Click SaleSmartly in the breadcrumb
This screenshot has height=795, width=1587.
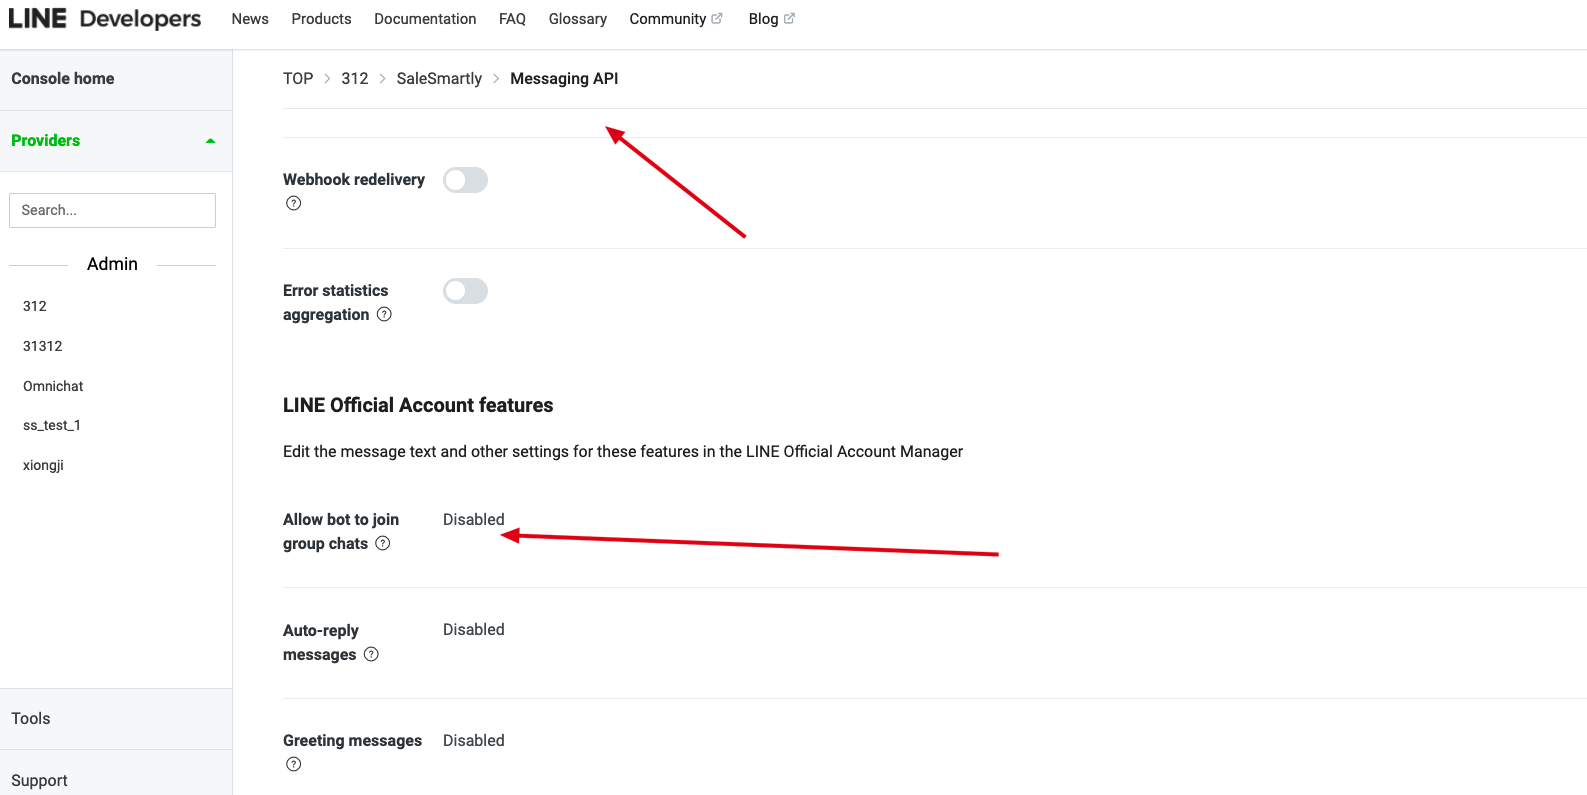439,78
